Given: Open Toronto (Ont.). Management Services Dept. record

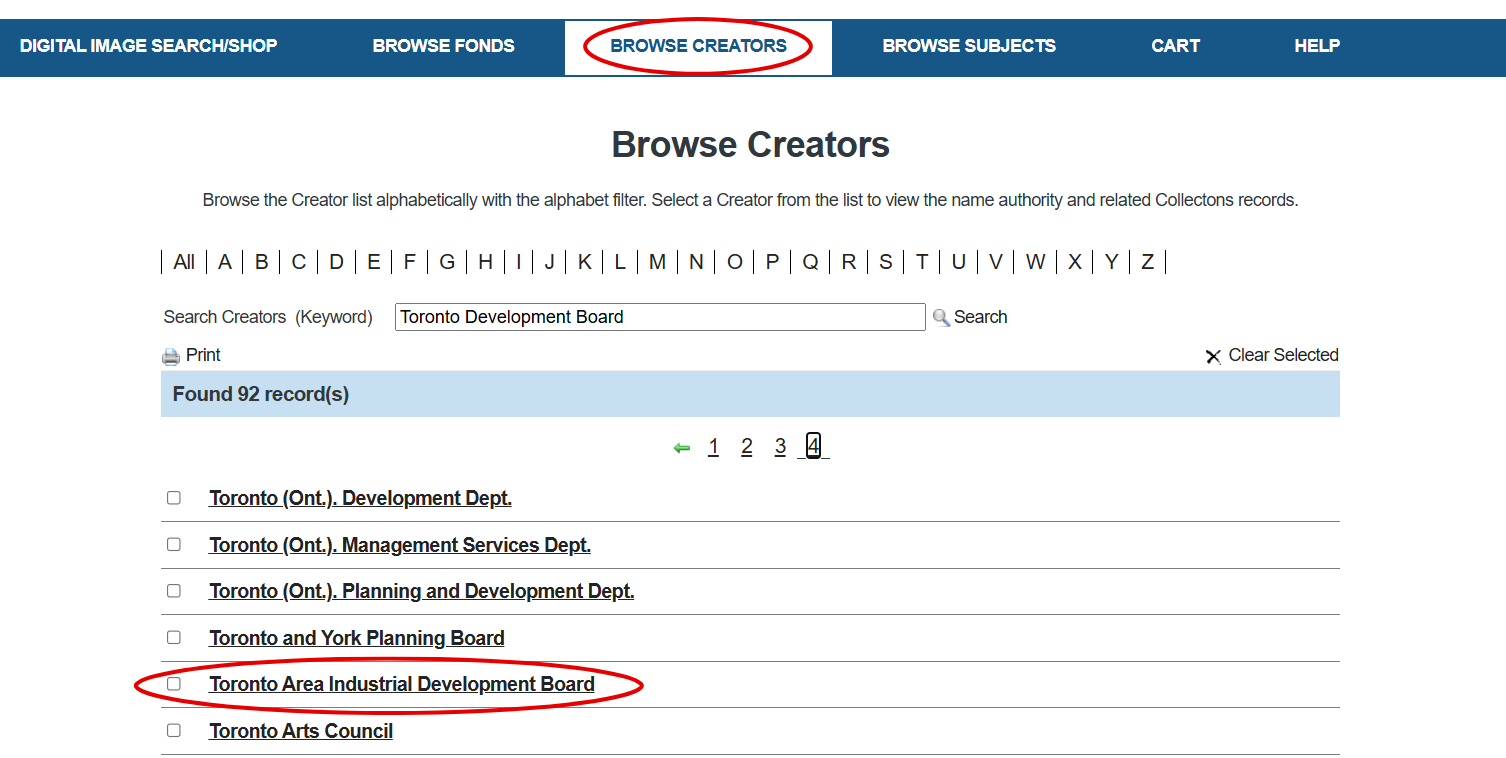Looking at the screenshot, I should (400, 545).
